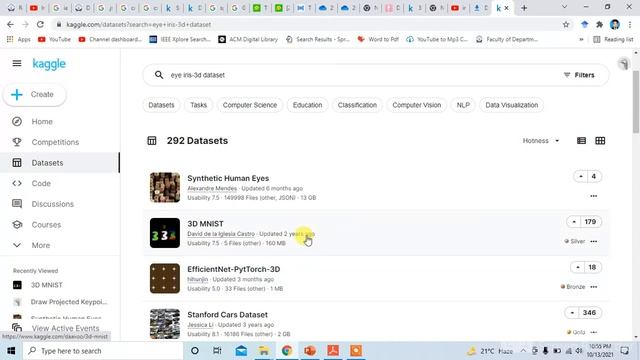
Task: Open David de la Iglesia Castro profile
Action: click(221, 234)
